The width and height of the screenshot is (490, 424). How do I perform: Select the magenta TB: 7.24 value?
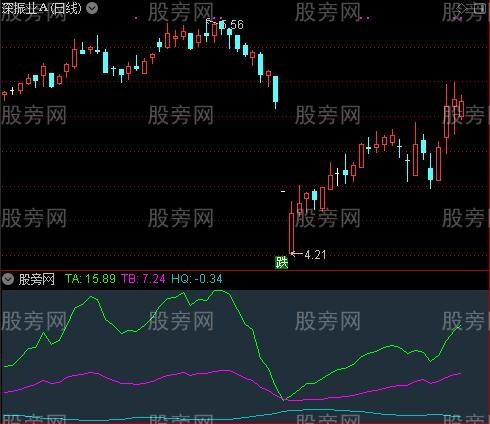click(x=143, y=279)
